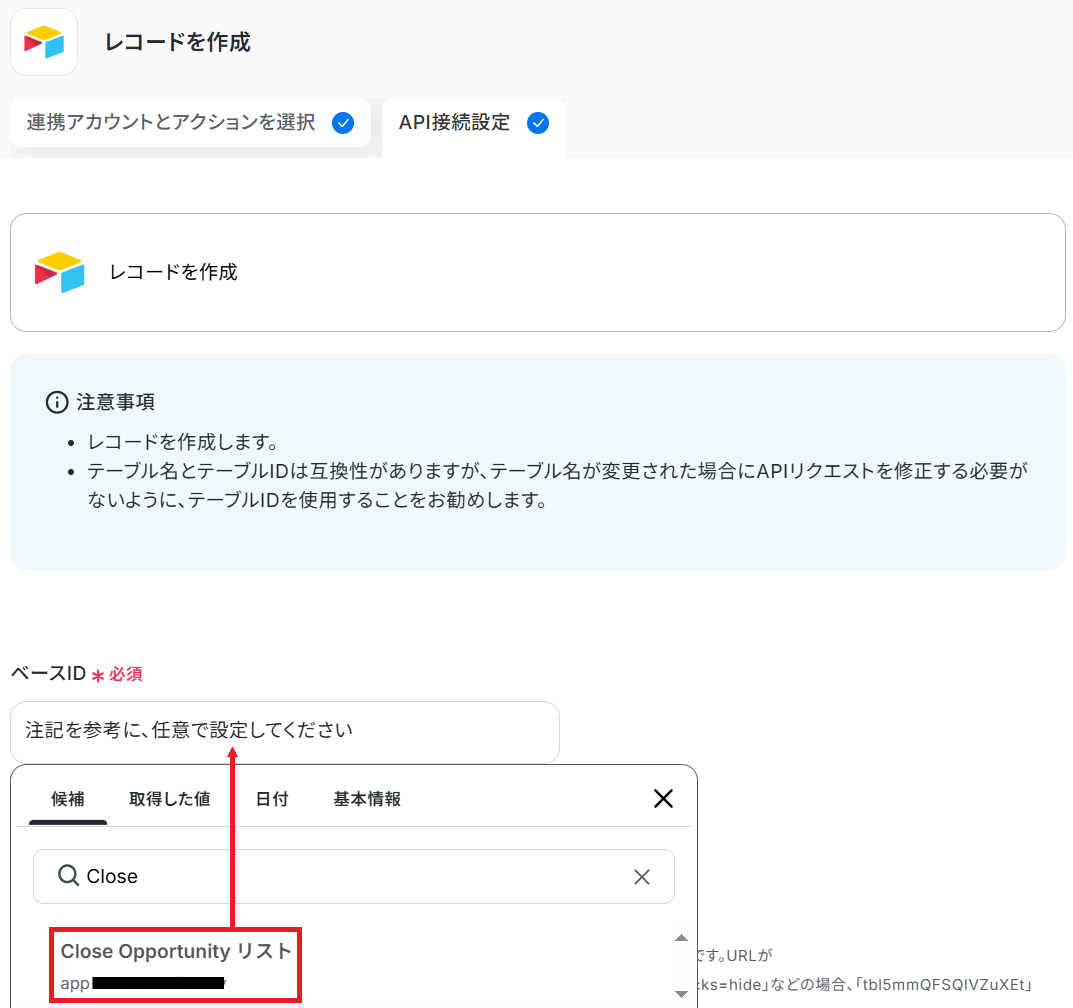The height and width of the screenshot is (1008, 1073).
Task: Close the candidates popup panel
Action: tap(663, 798)
